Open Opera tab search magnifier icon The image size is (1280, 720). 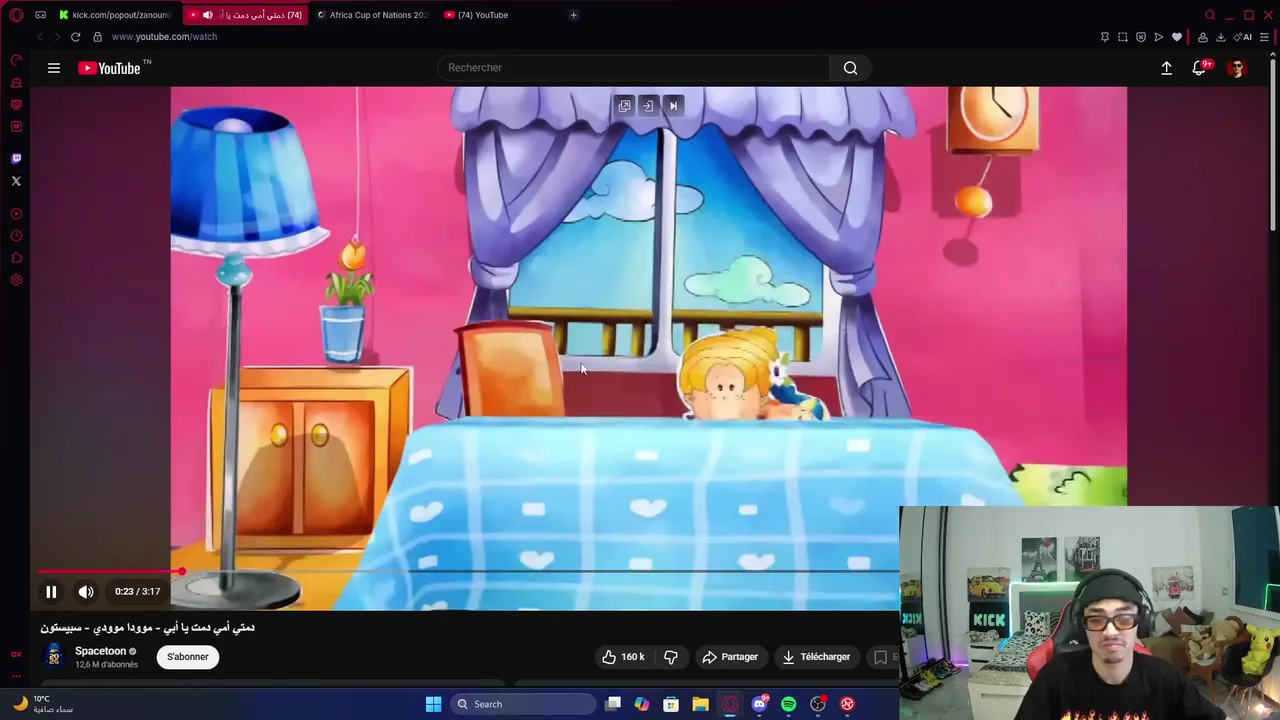click(1210, 15)
